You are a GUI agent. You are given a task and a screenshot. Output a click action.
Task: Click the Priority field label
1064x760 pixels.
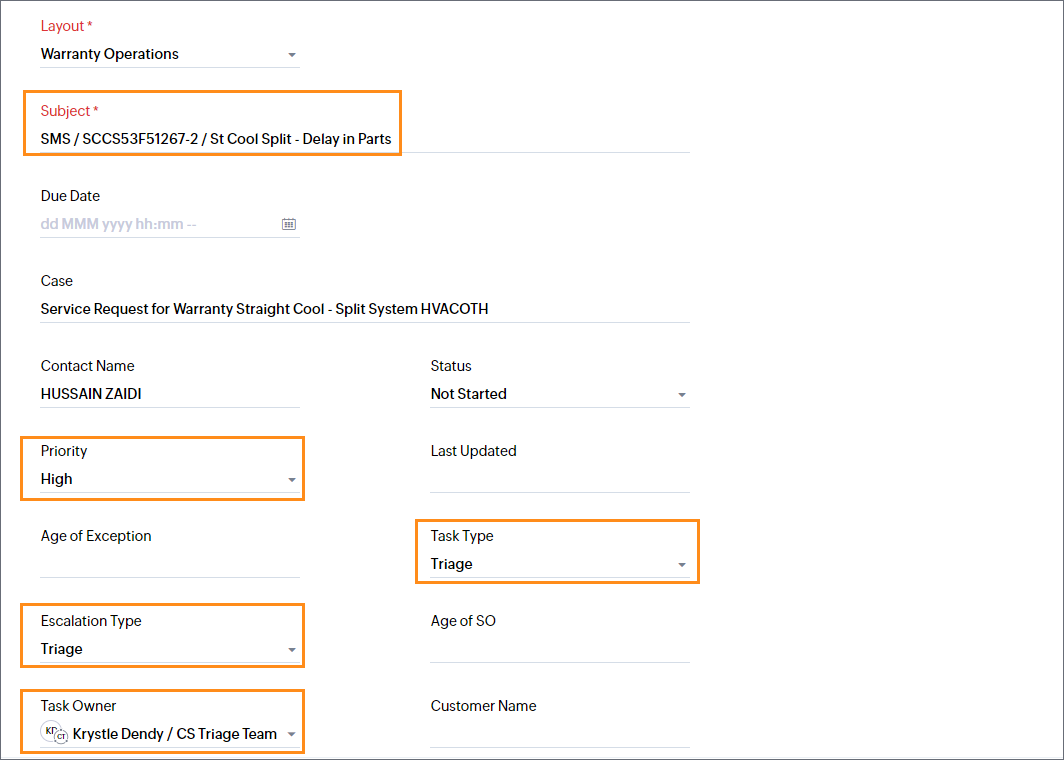(x=64, y=451)
